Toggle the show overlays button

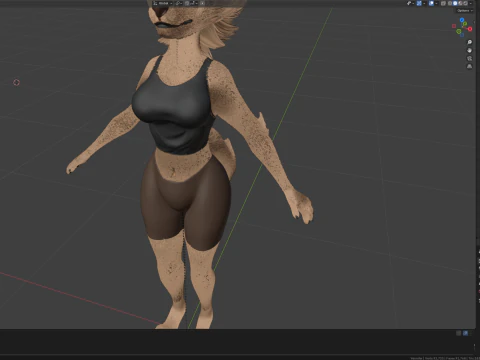(x=431, y=3)
